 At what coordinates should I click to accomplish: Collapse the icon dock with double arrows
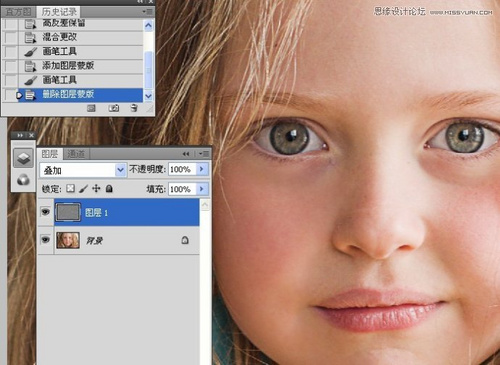pos(20,135)
